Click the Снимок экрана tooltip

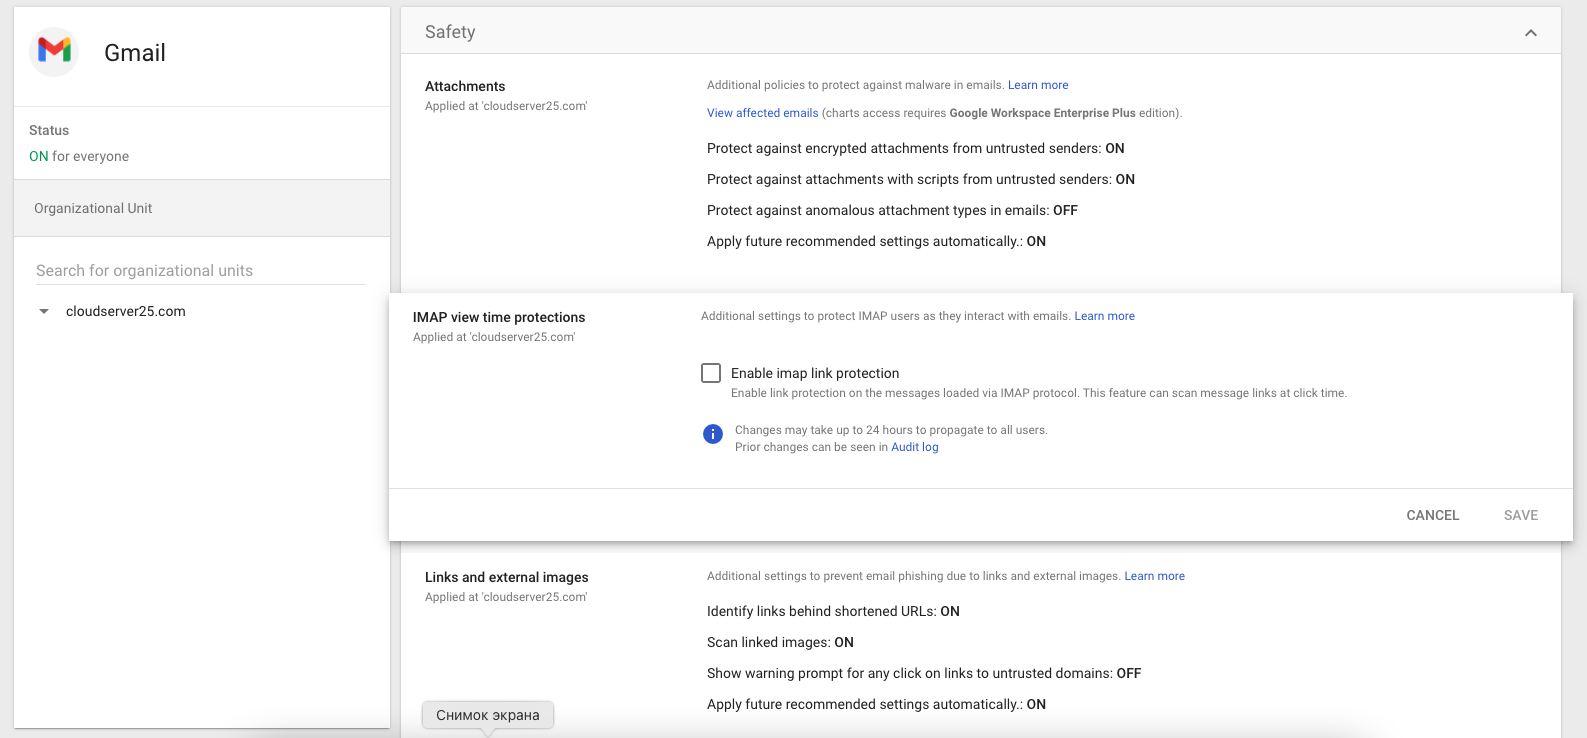pyautogui.click(x=488, y=715)
